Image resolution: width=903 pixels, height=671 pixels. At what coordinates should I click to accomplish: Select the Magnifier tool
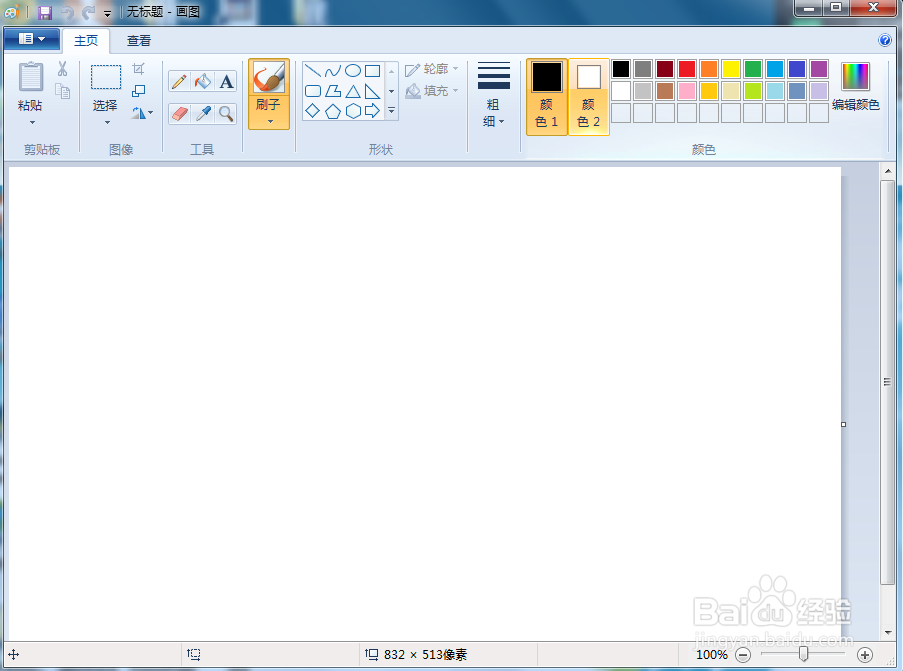226,113
